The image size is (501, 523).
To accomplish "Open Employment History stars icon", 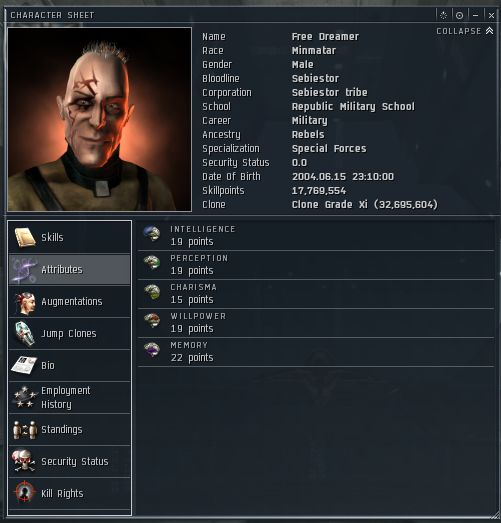I will pos(24,397).
